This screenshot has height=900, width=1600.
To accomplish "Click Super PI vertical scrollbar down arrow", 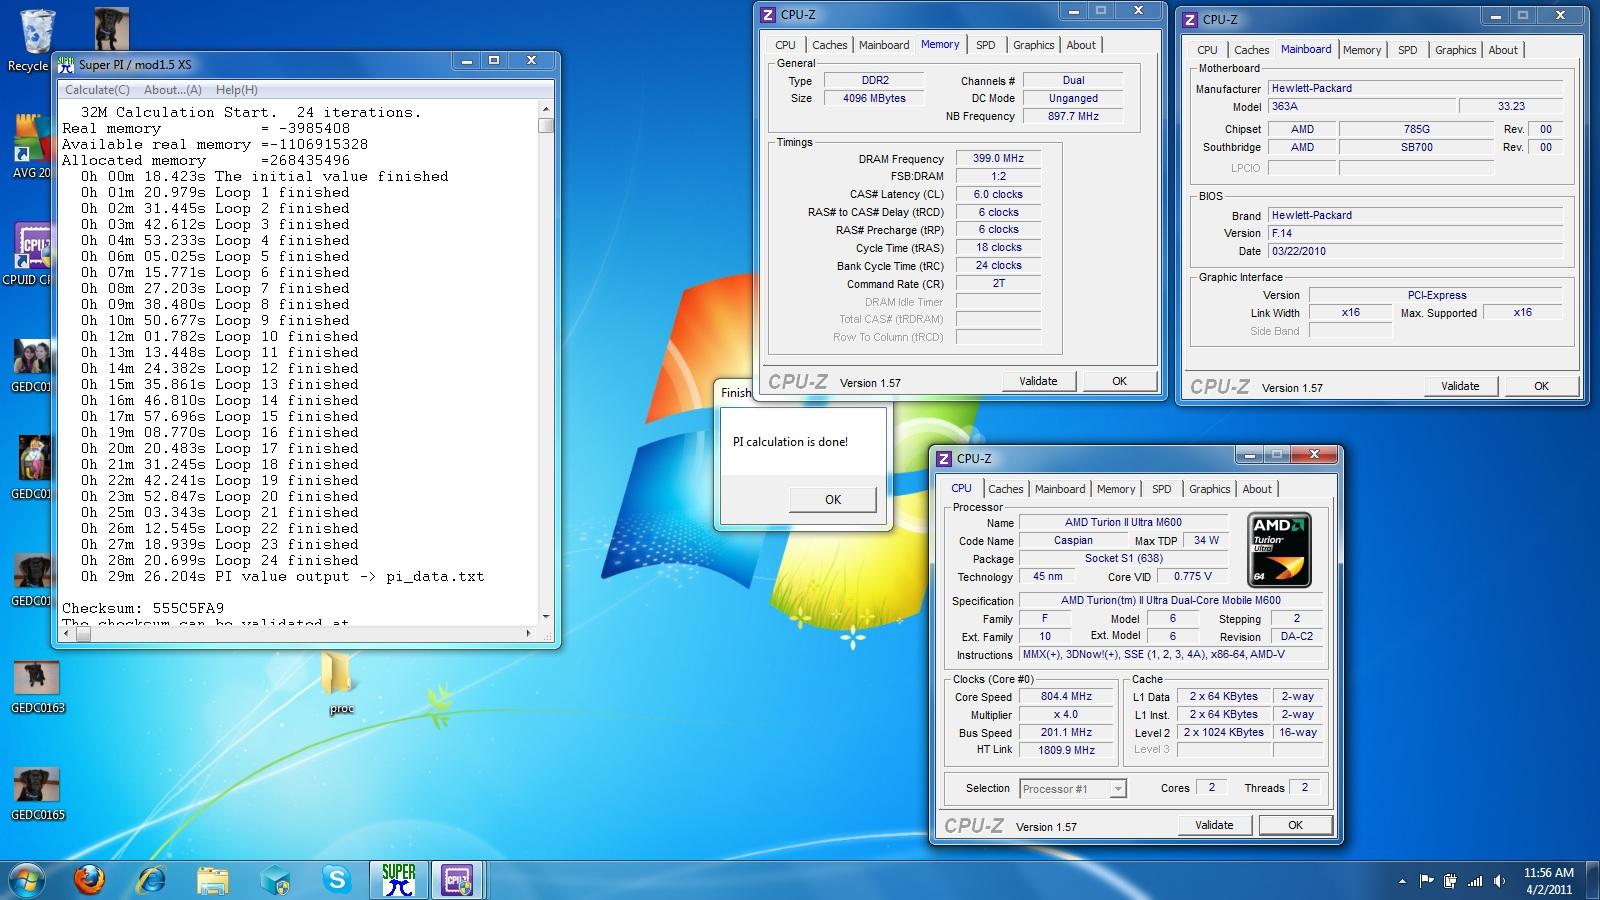I will [546, 617].
